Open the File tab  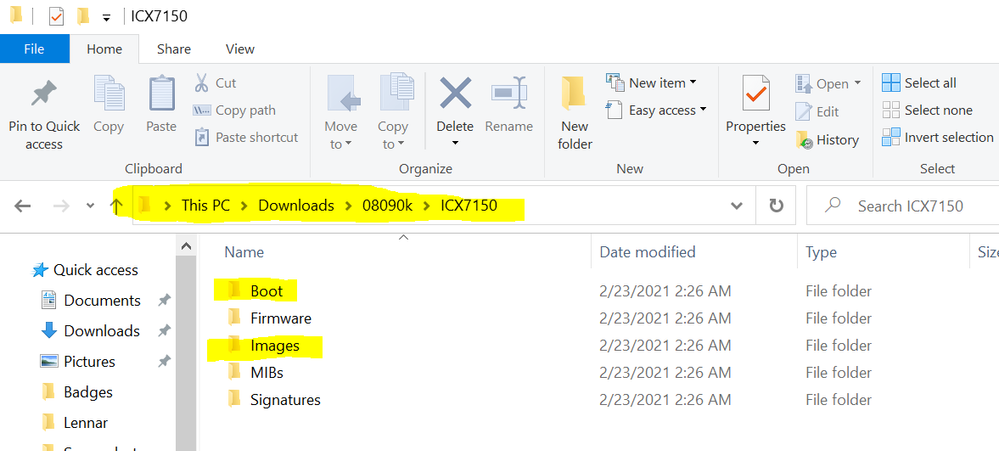[34, 49]
